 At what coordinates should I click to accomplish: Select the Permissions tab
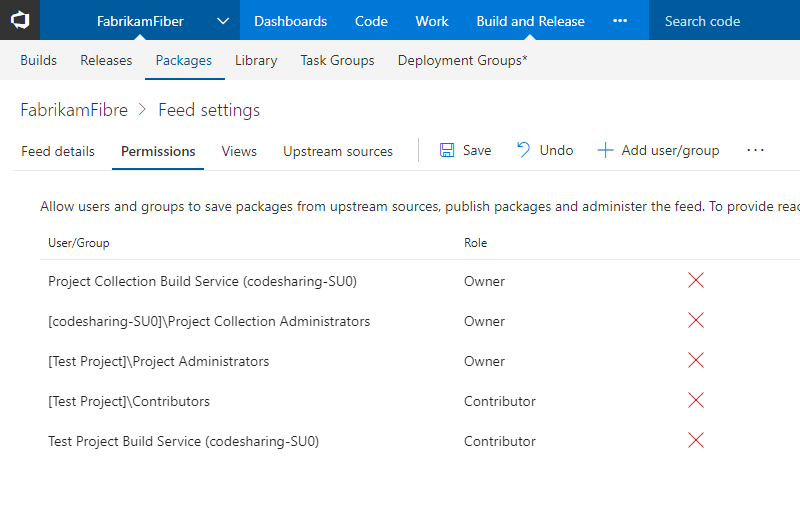(158, 152)
